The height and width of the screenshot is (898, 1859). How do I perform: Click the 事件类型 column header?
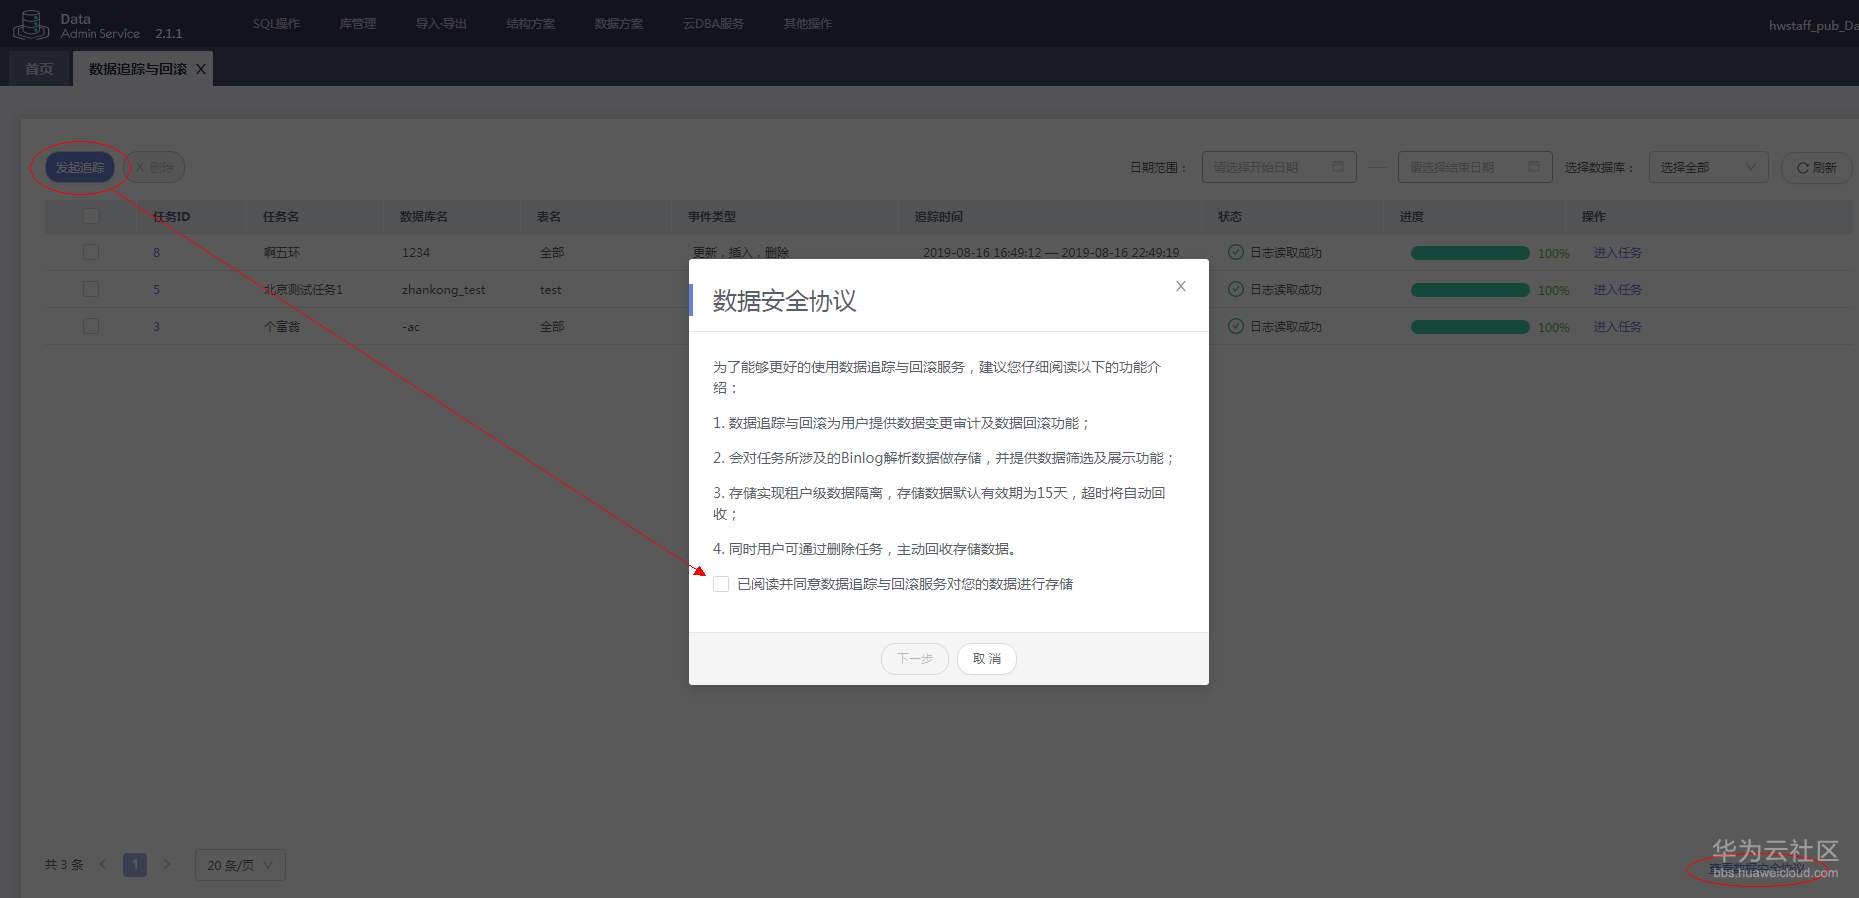click(x=712, y=216)
